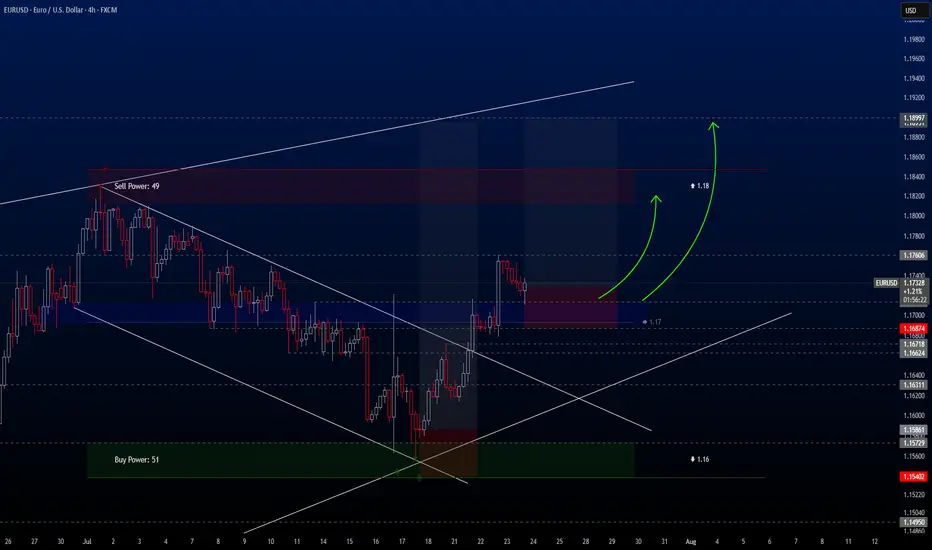Click the 16 date label on time axis
The width and height of the screenshot is (932, 550).
[376, 542]
